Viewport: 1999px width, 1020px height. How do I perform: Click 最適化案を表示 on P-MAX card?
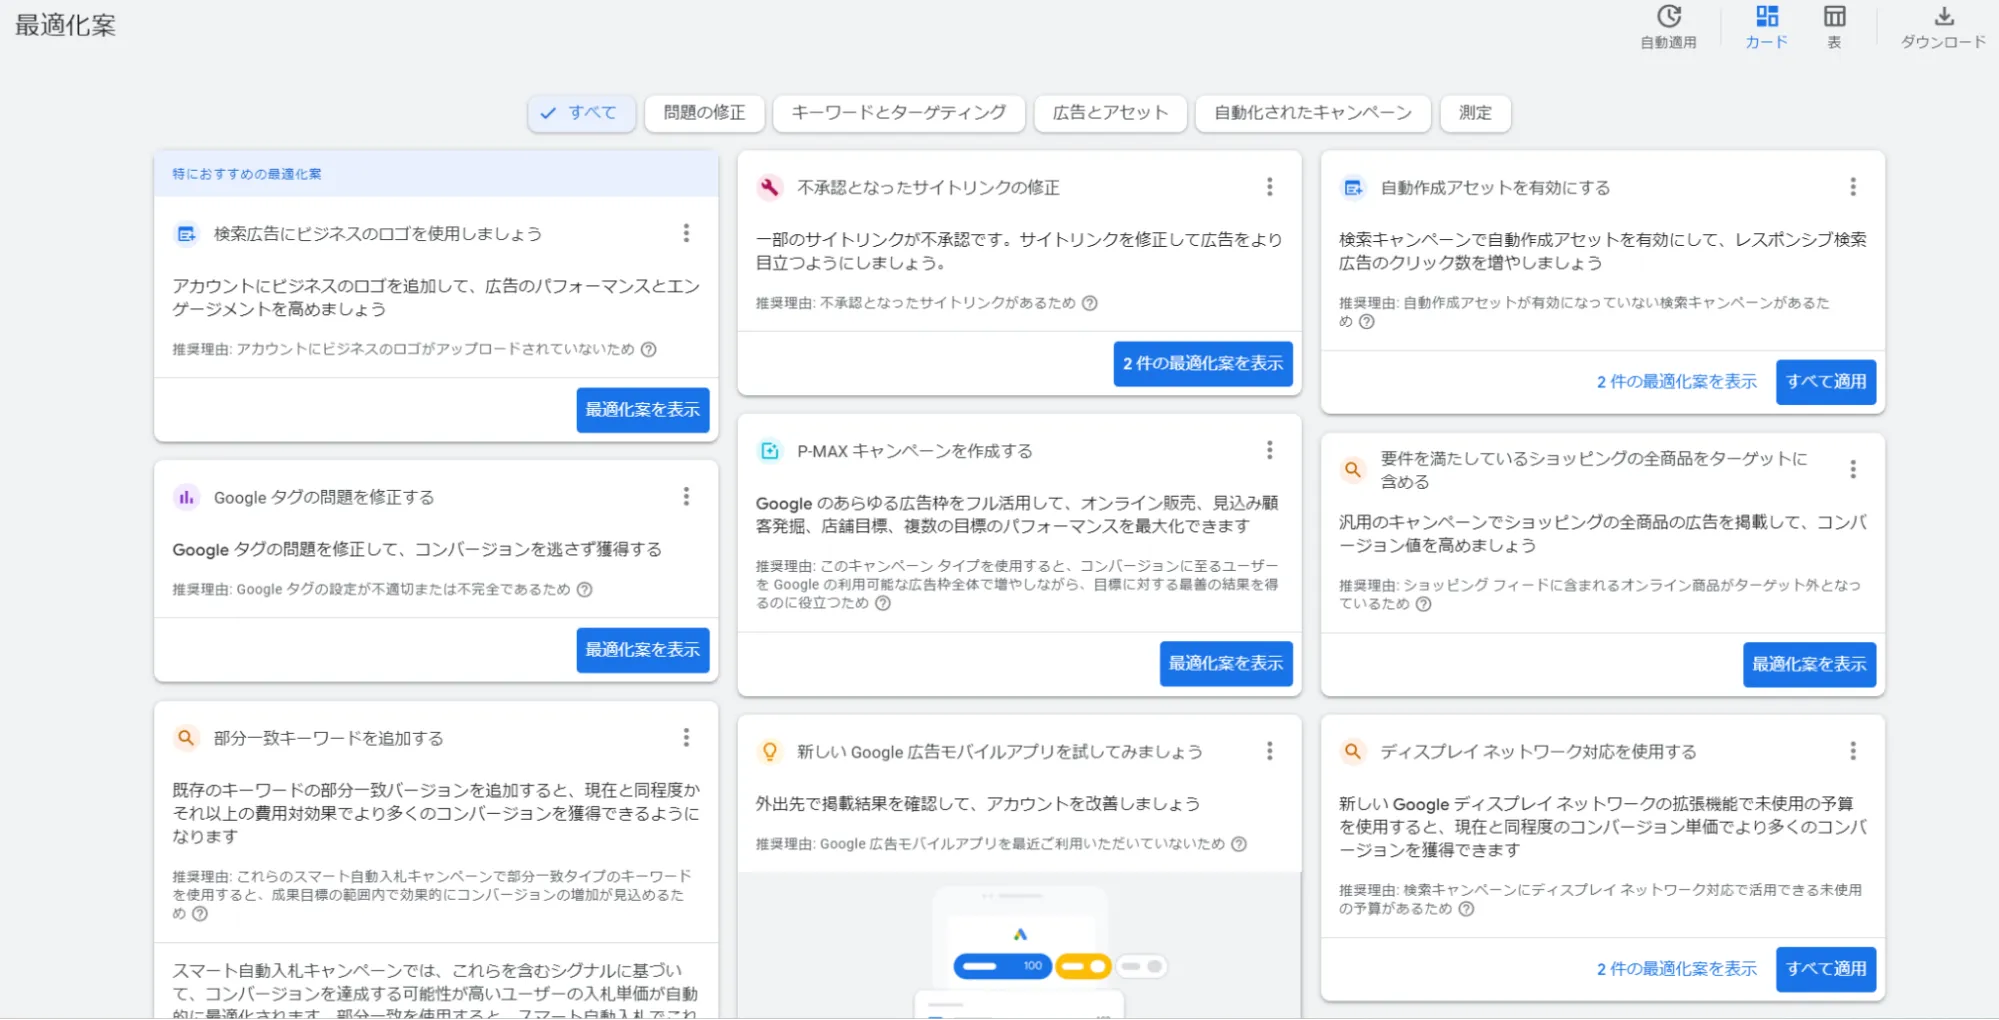click(1226, 664)
